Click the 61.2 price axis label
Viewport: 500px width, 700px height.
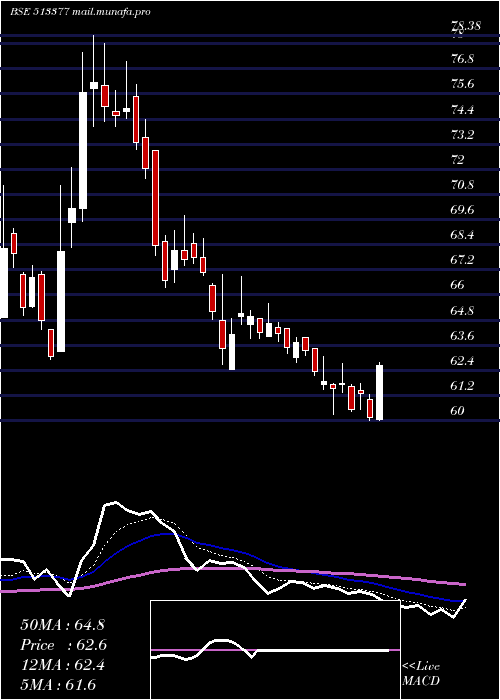462,385
